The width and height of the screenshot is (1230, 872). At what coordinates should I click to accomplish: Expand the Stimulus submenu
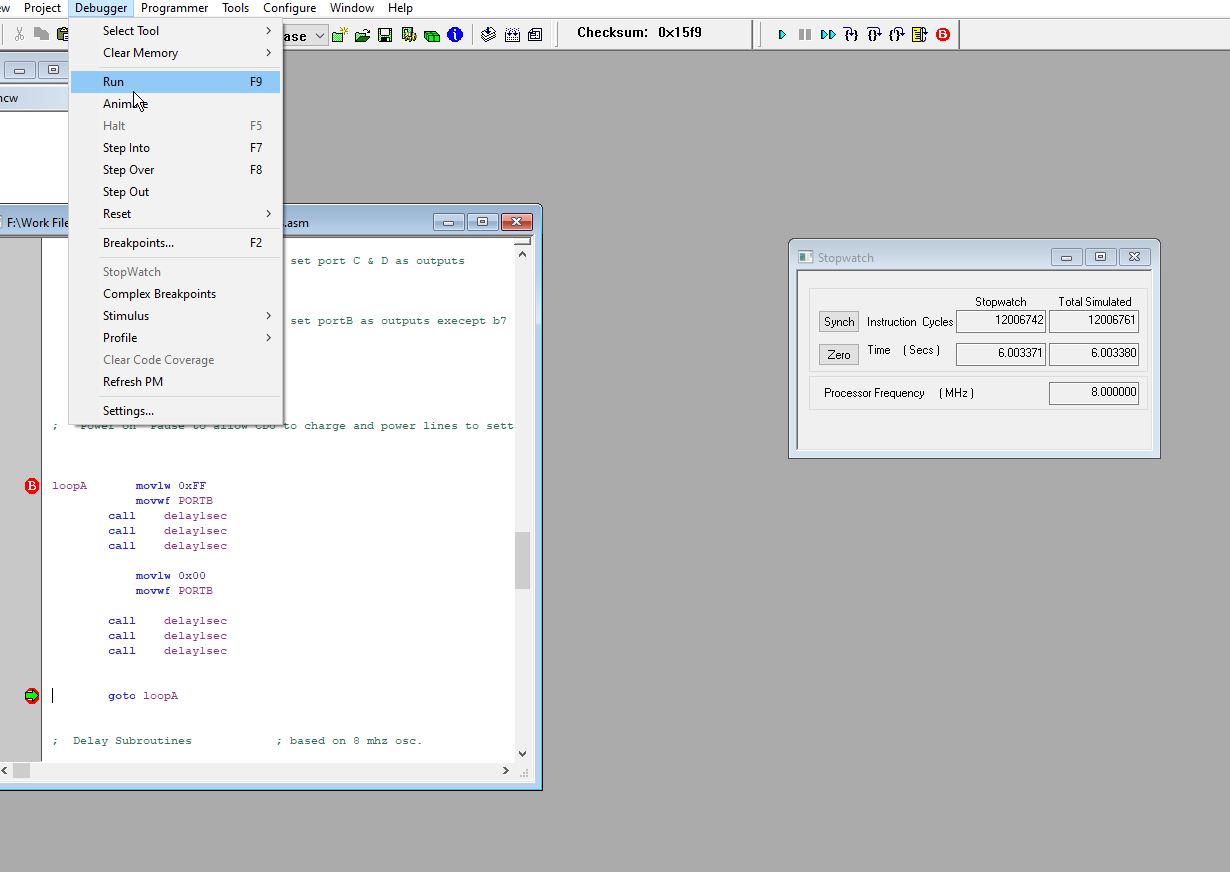(176, 316)
